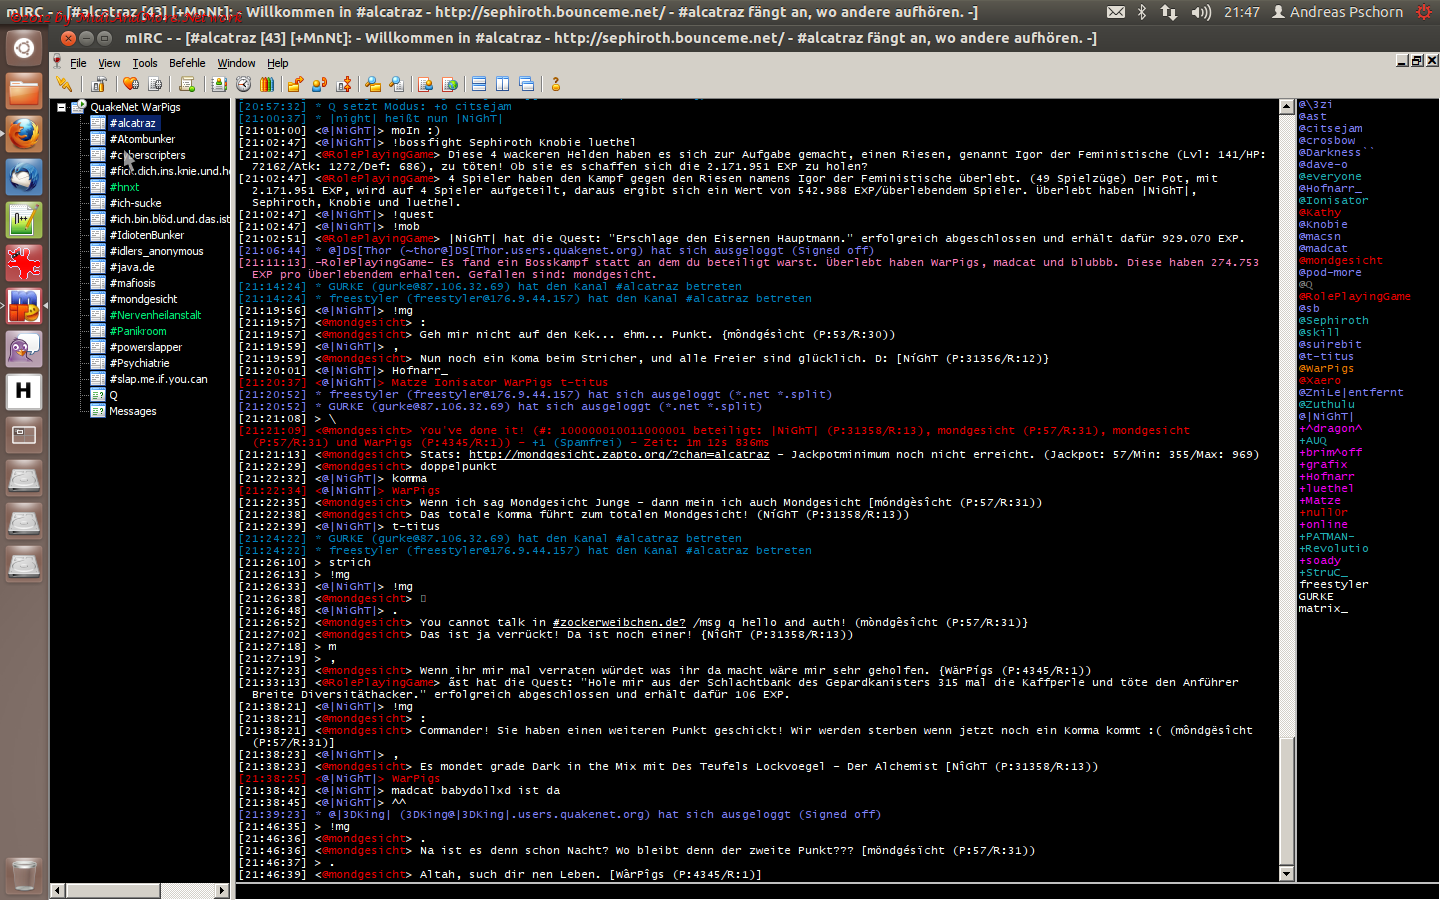This screenshot has height=900, width=1440.
Task: Click the #zockerweibchen.de channel link
Action: (x=618, y=623)
